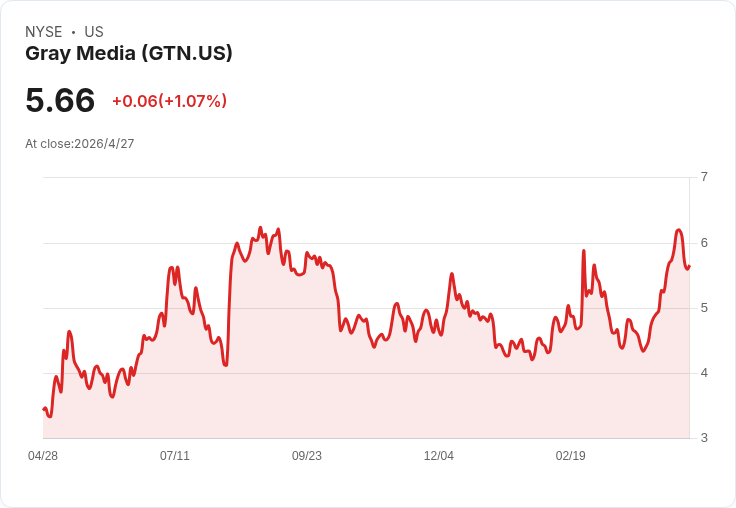Click the 04/28 date axis label
Screen dimensions: 736x508
pyautogui.click(x=43, y=455)
